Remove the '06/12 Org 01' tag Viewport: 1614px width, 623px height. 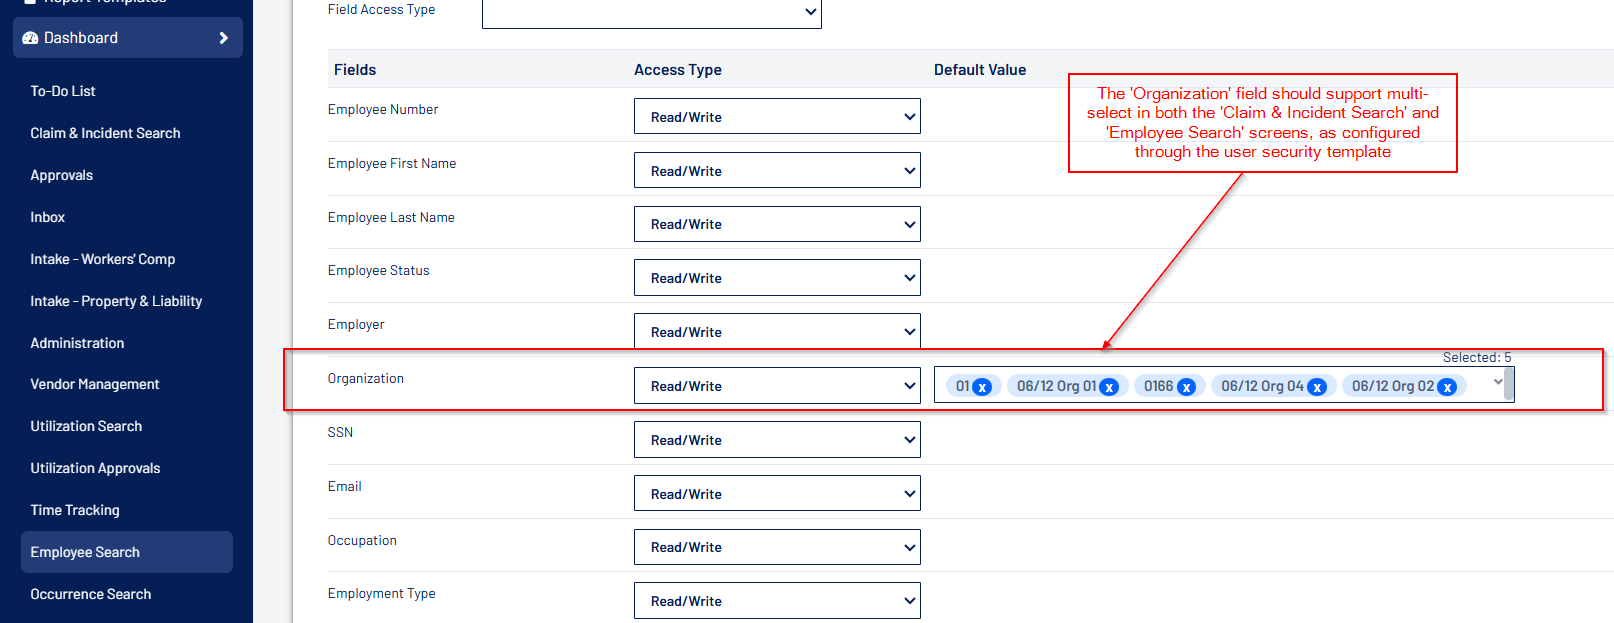click(x=1109, y=387)
